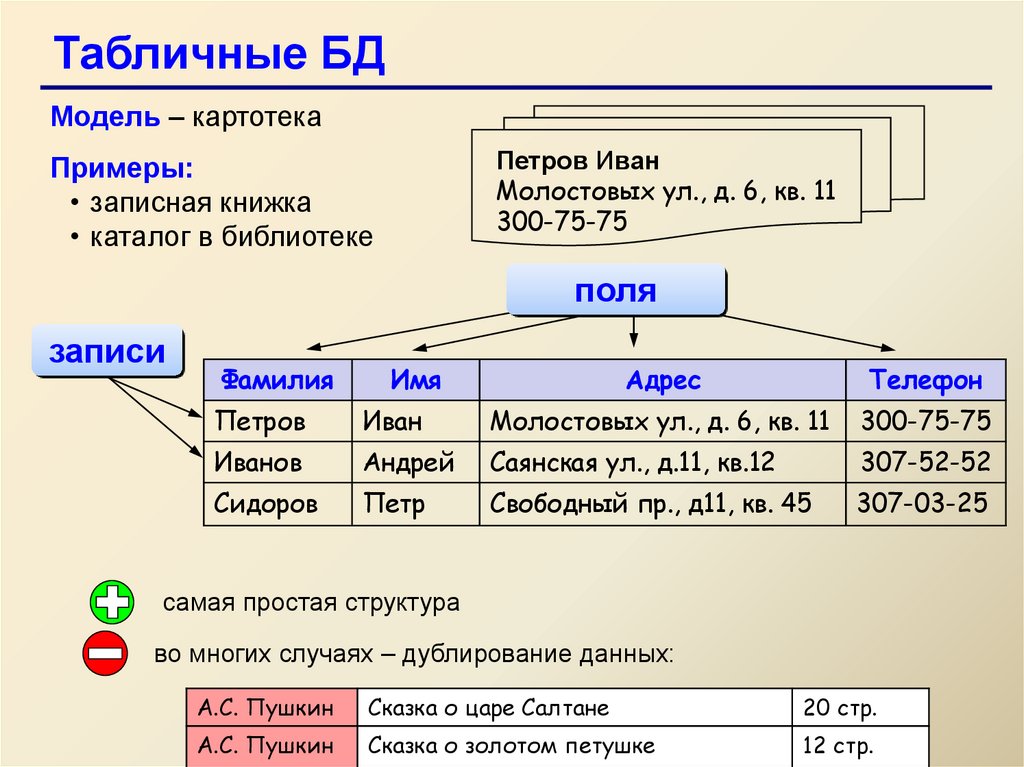Click the 'Модель' label
The height and width of the screenshot is (767, 1024).
tap(105, 117)
